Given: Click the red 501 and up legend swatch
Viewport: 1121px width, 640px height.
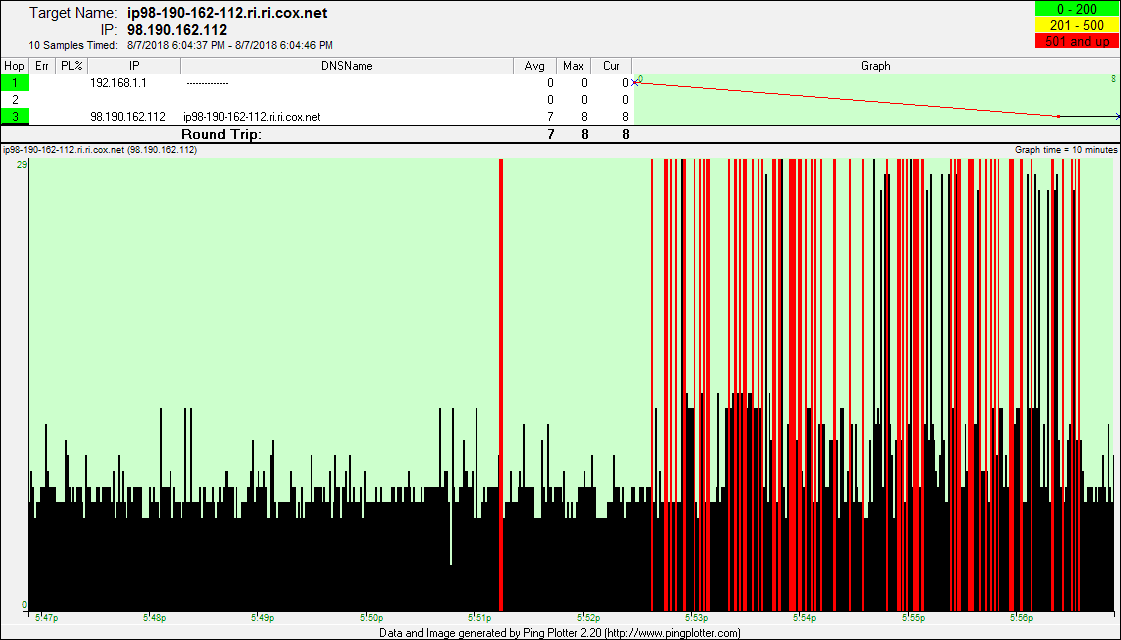Looking at the screenshot, I should click(x=1076, y=42).
